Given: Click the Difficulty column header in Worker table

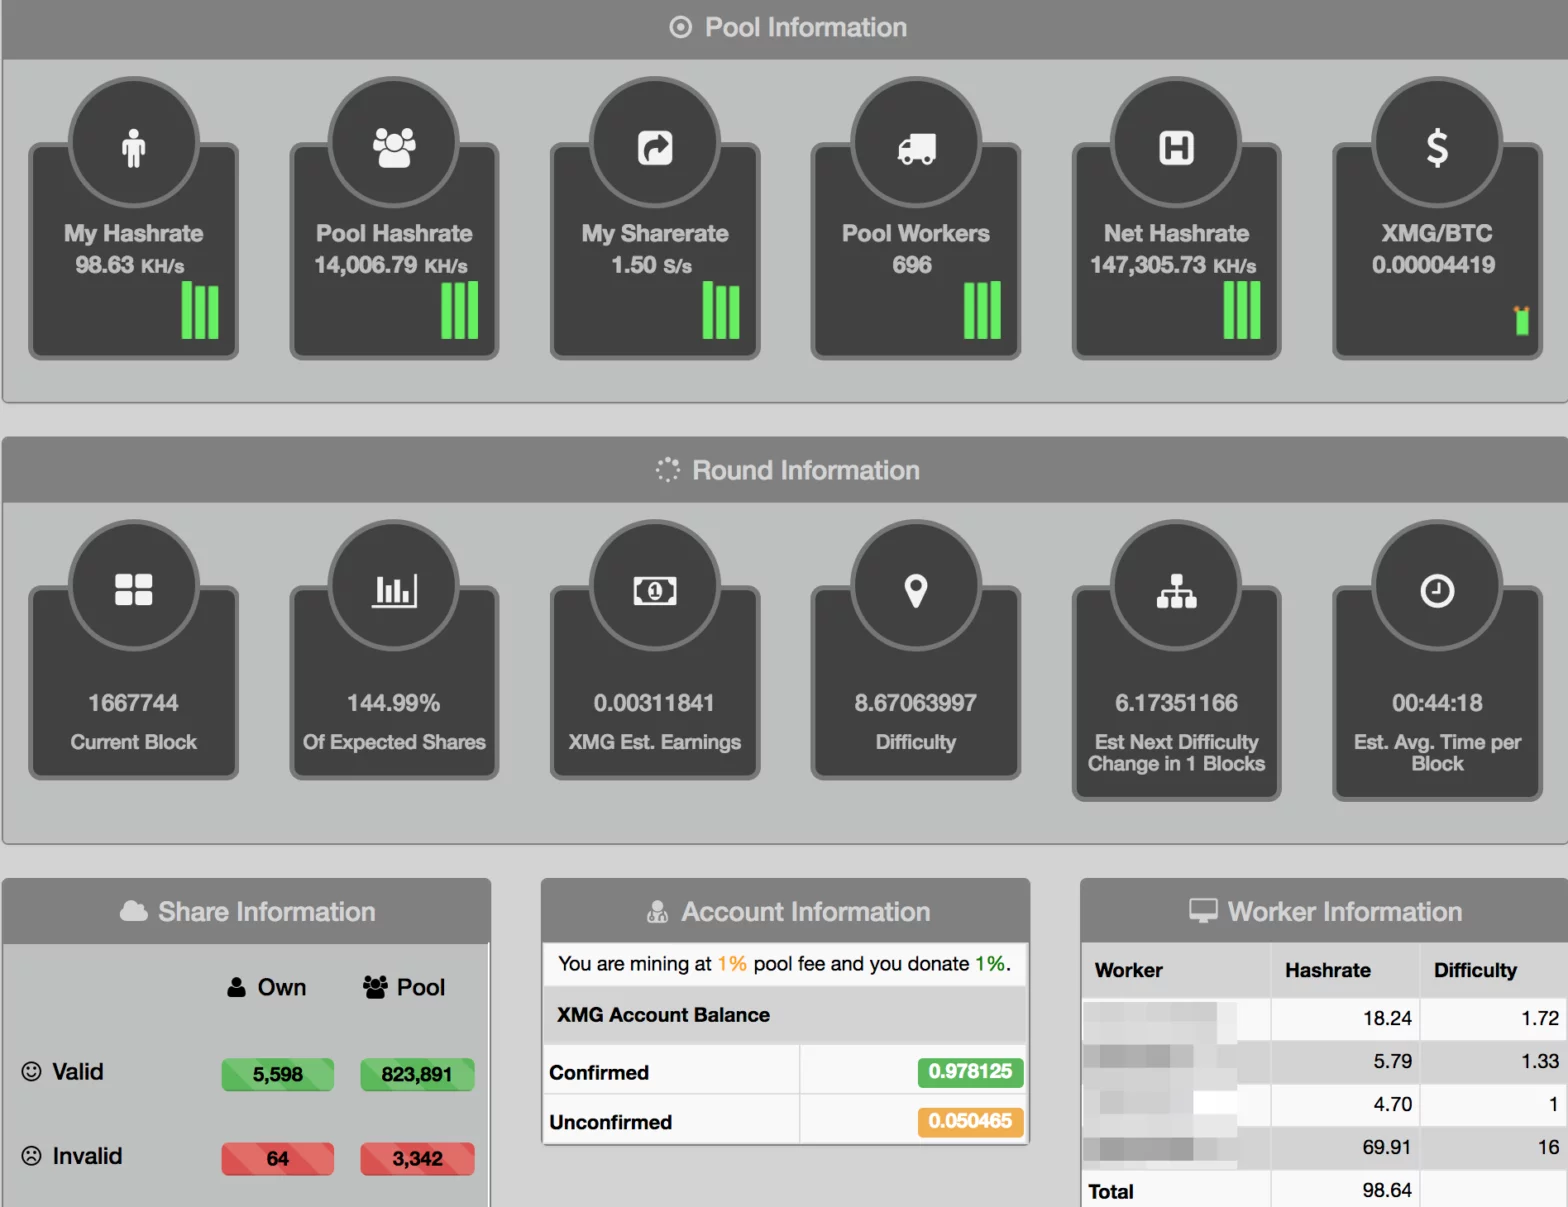Looking at the screenshot, I should coord(1475,970).
